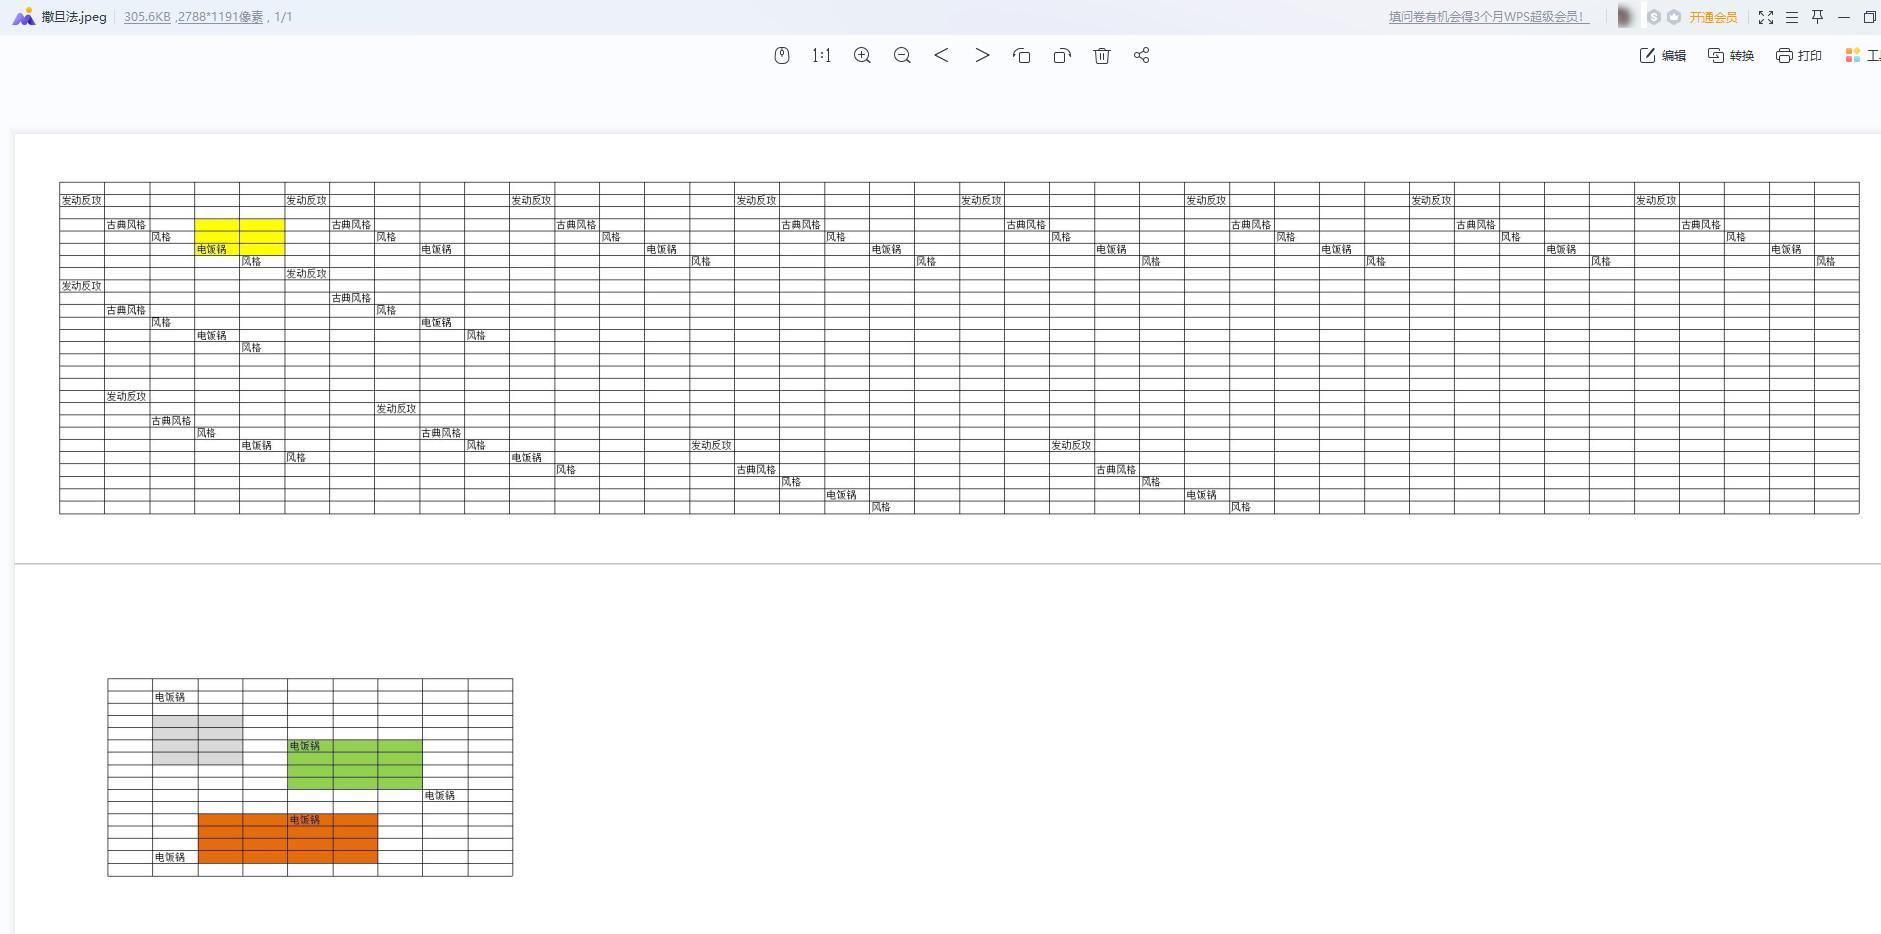
Task: Click 开通会员 to activate membership
Action: pyautogui.click(x=1713, y=17)
